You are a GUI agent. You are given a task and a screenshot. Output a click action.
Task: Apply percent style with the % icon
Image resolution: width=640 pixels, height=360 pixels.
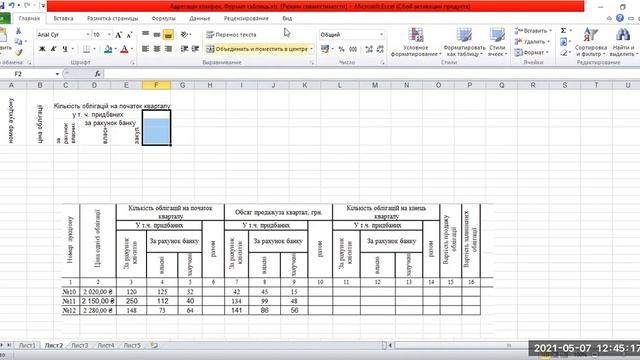coord(341,49)
